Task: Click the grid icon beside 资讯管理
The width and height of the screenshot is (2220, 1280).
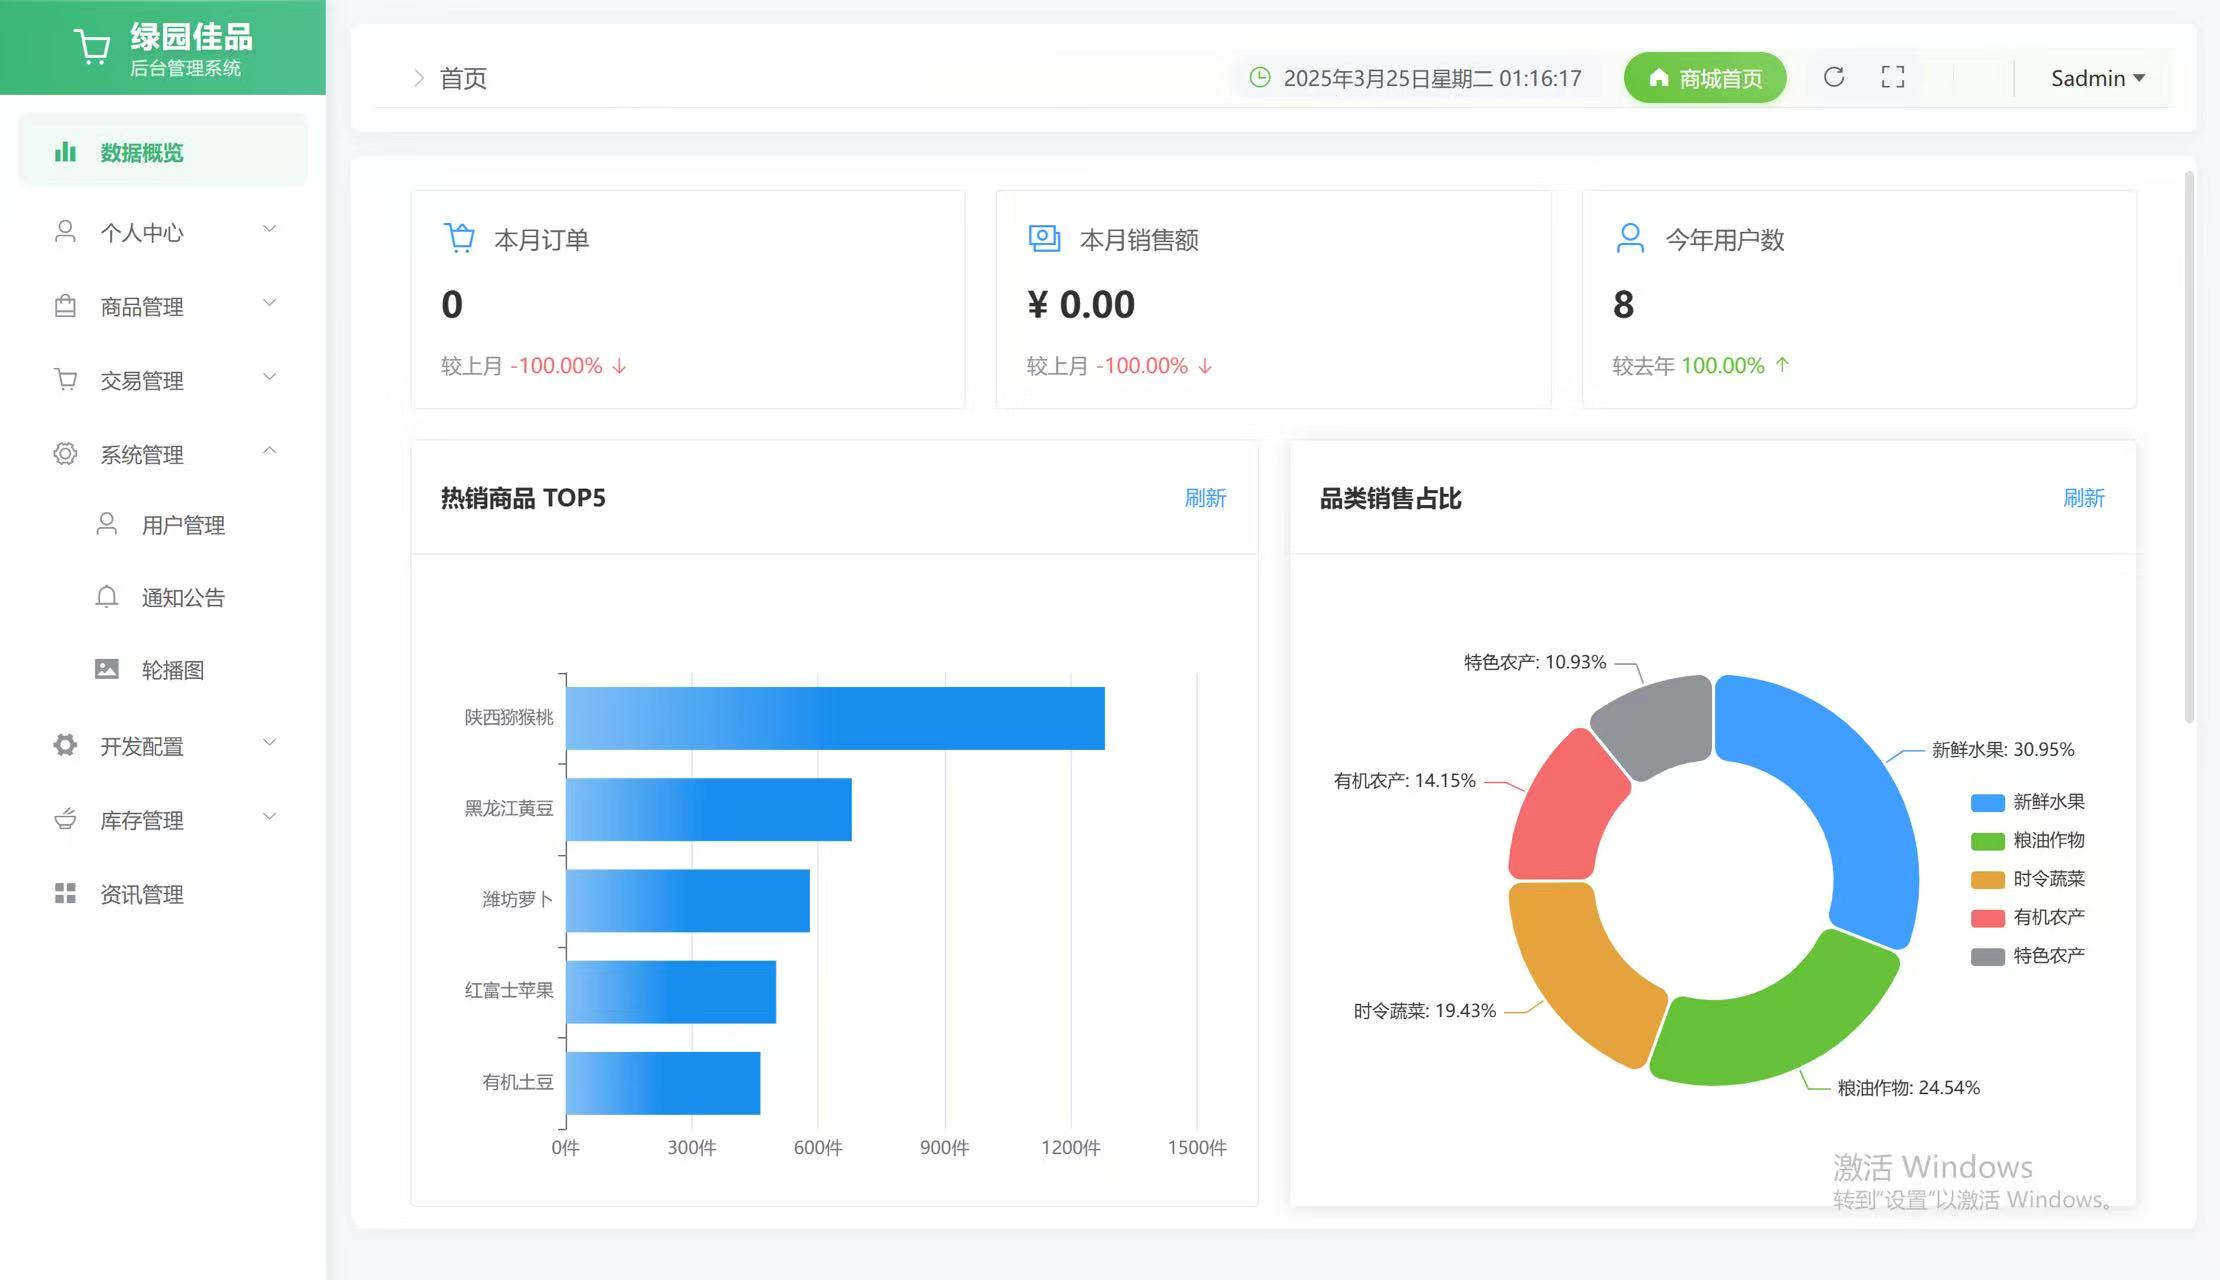Action: click(65, 893)
